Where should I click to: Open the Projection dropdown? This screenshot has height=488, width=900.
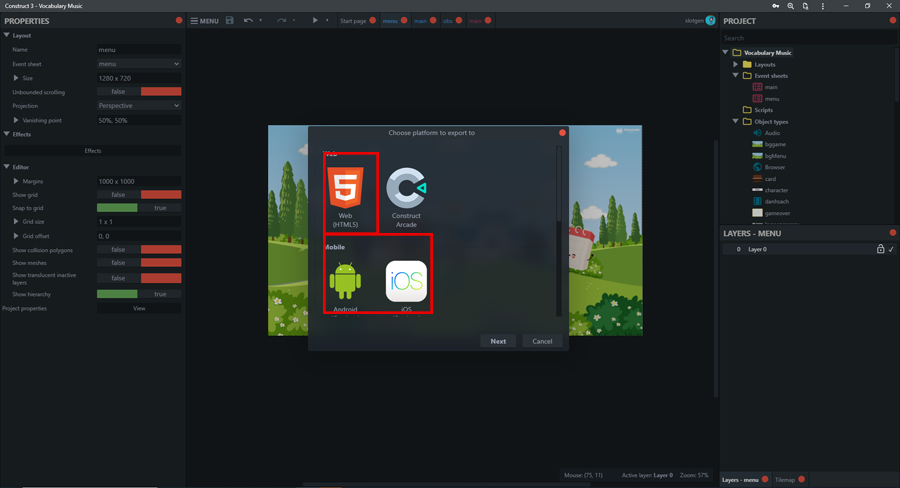tap(139, 106)
